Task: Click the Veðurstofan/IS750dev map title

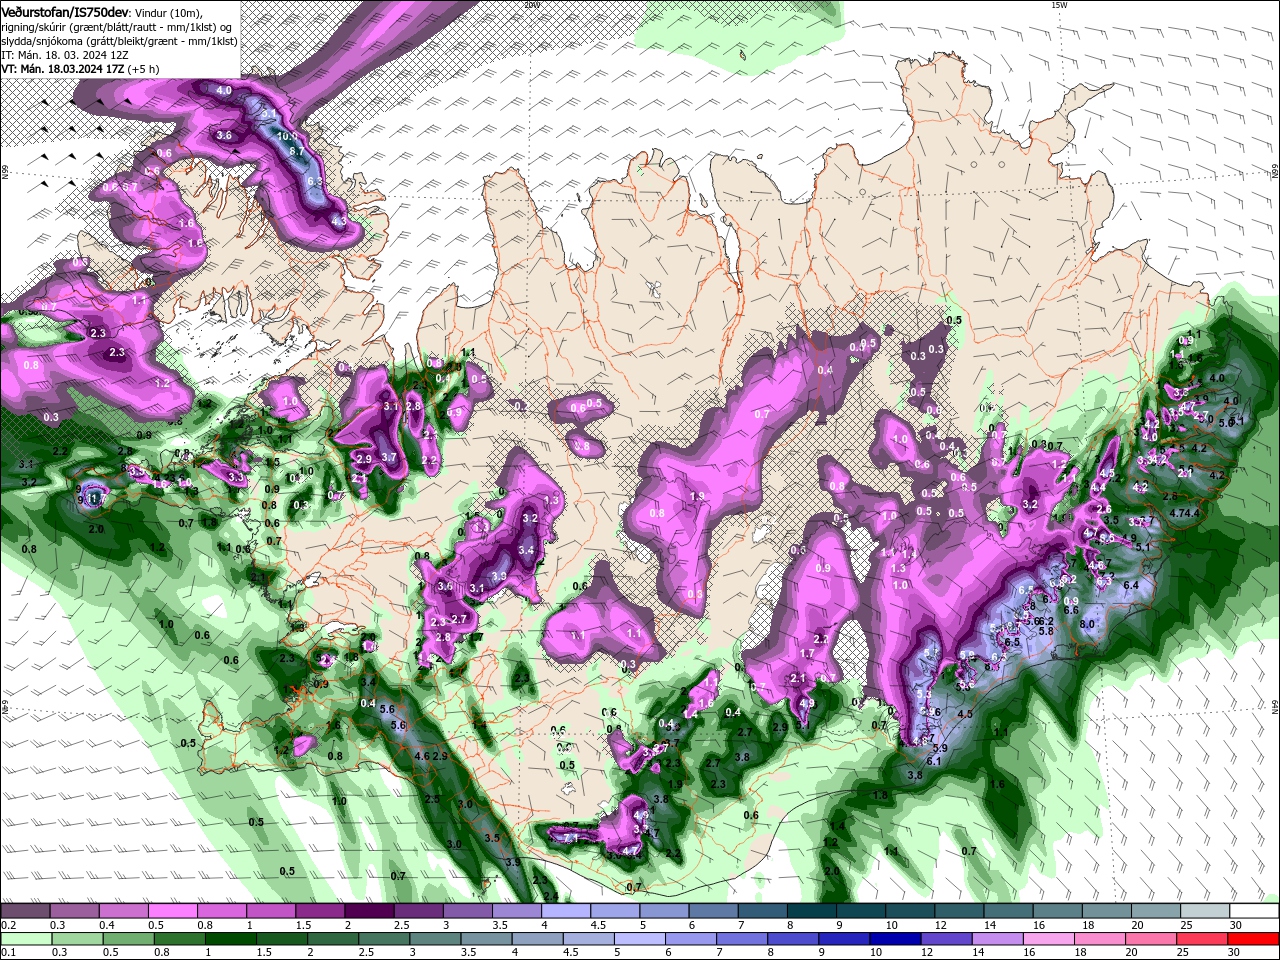Action: (x=65, y=12)
